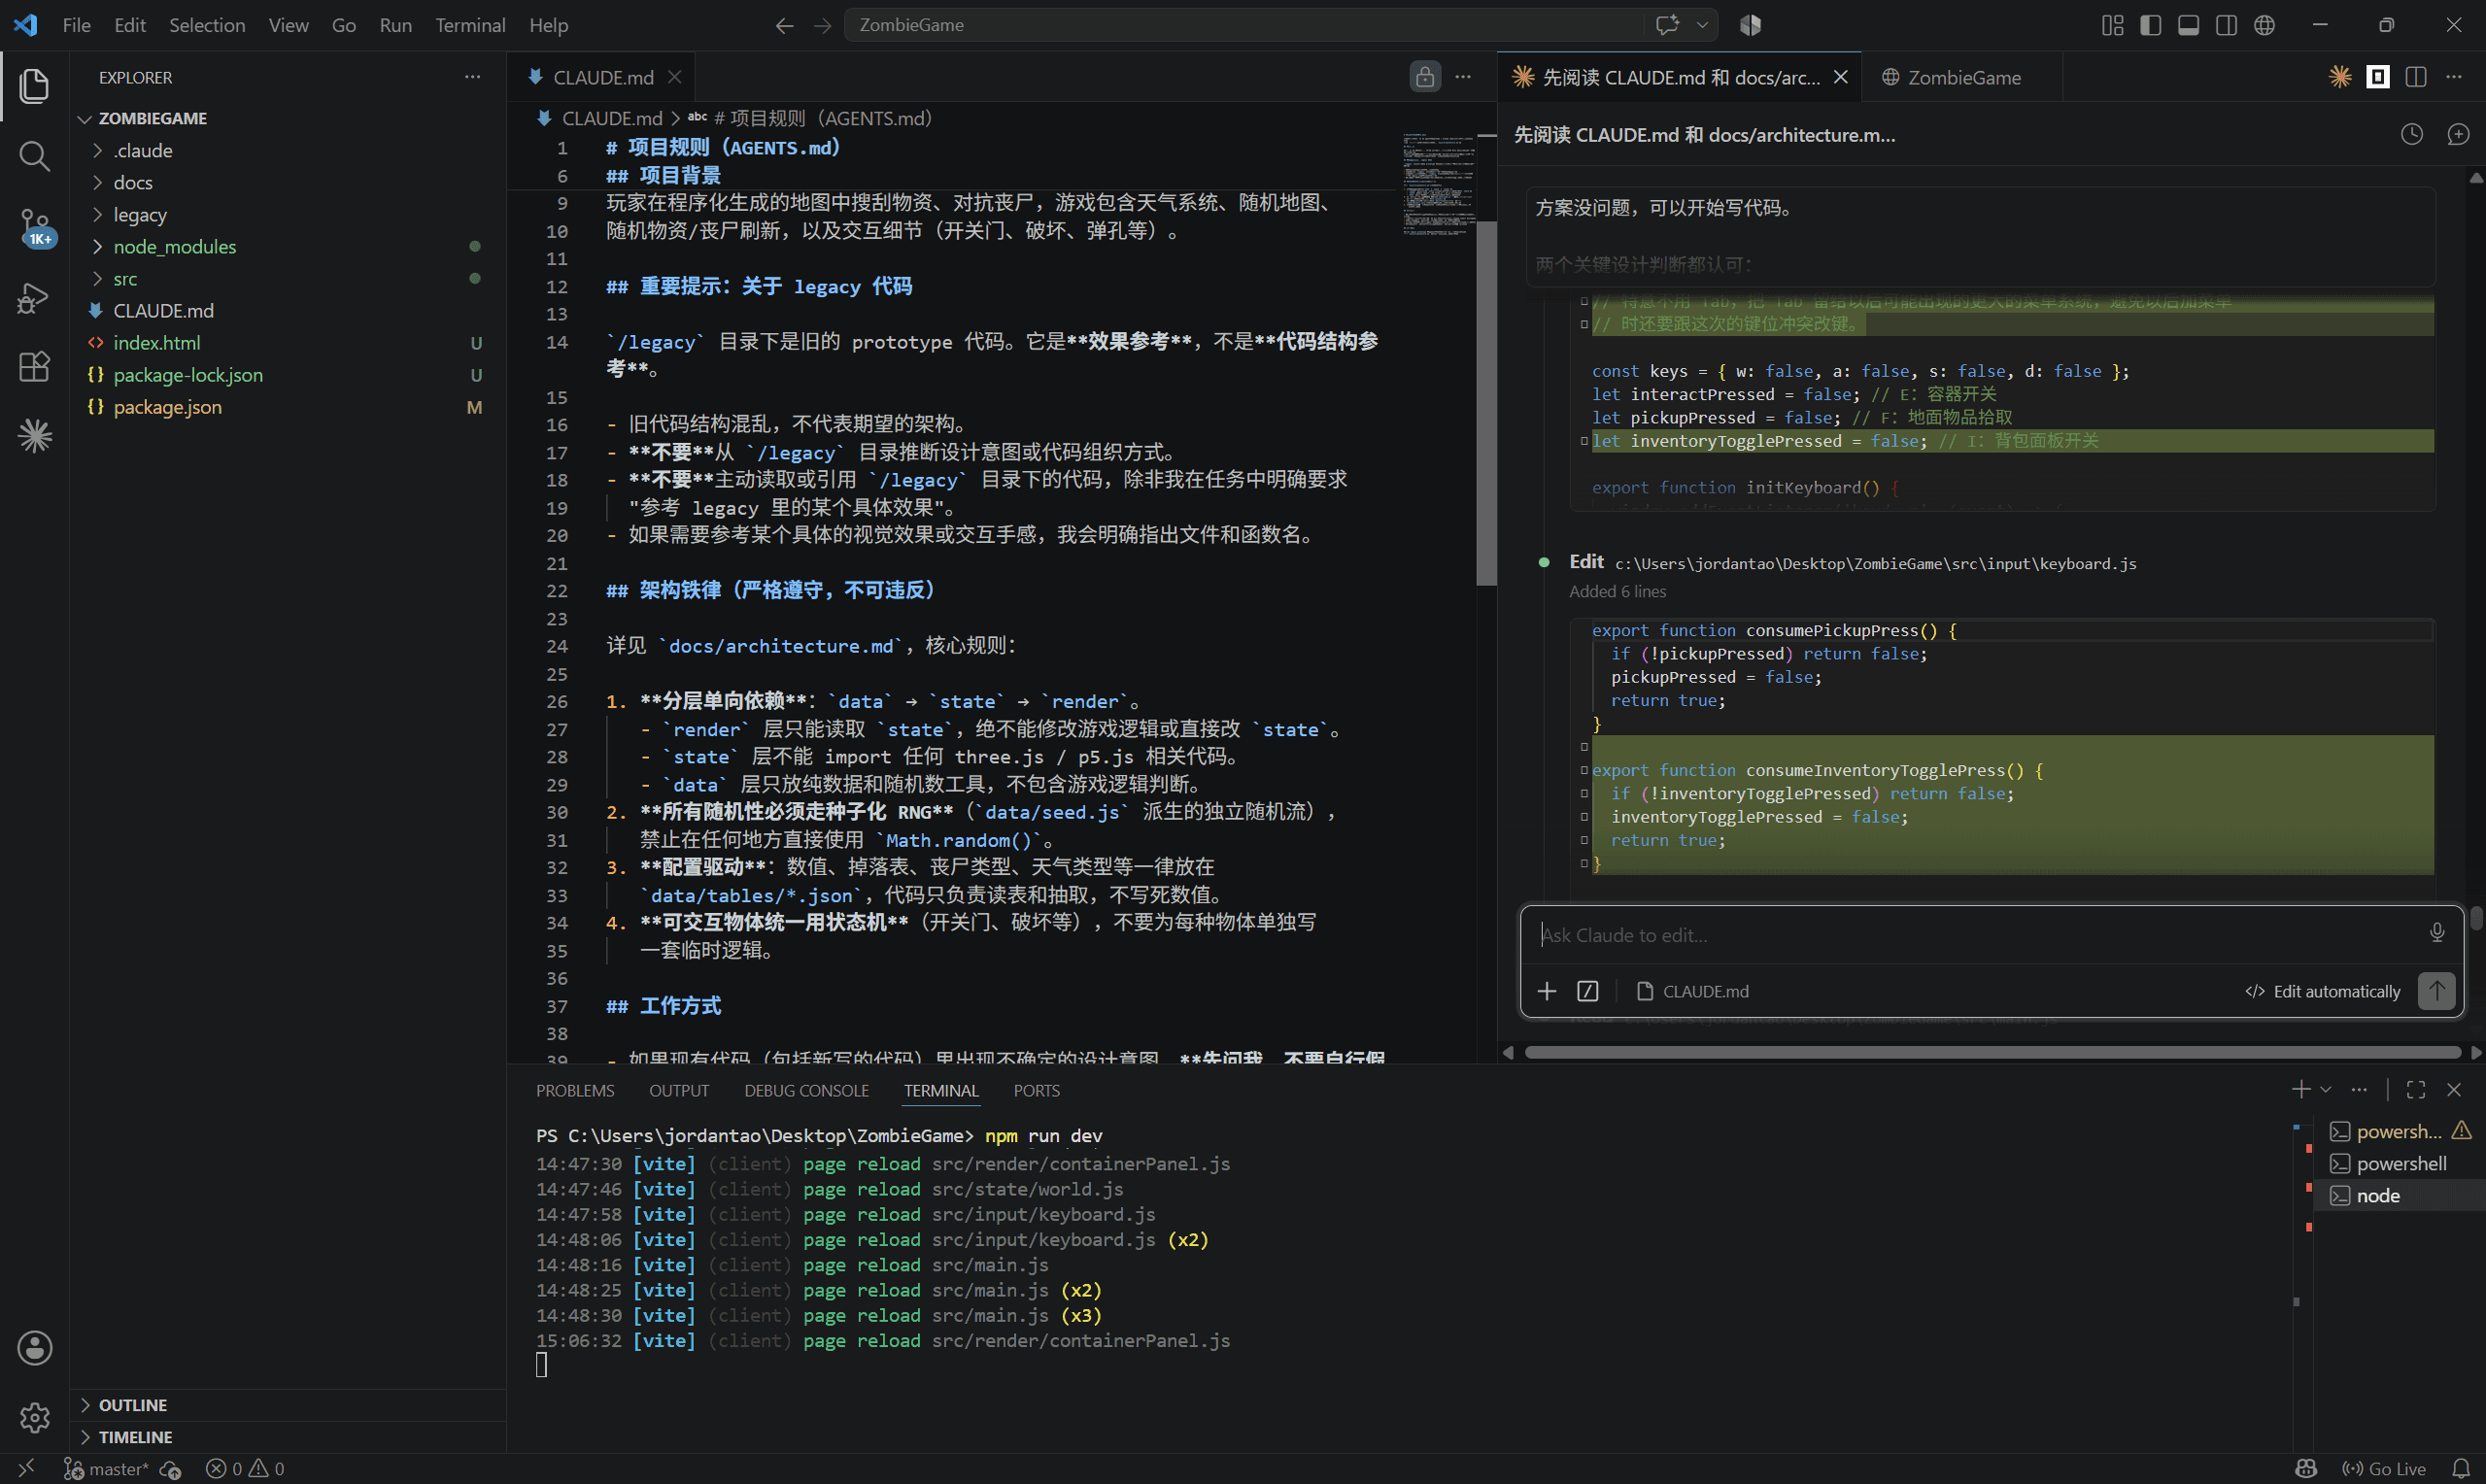Send the message with the up-arrow button
Viewport: 2486px width, 1484px height.
[x=2436, y=991]
